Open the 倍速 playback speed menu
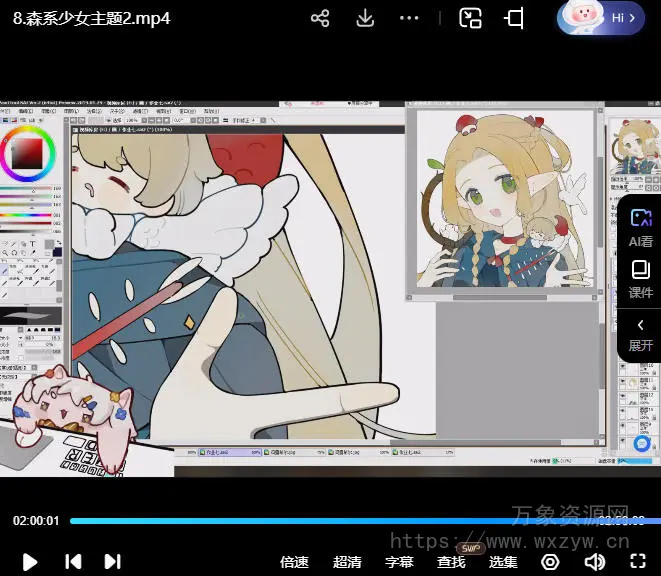661x576 pixels. point(294,562)
